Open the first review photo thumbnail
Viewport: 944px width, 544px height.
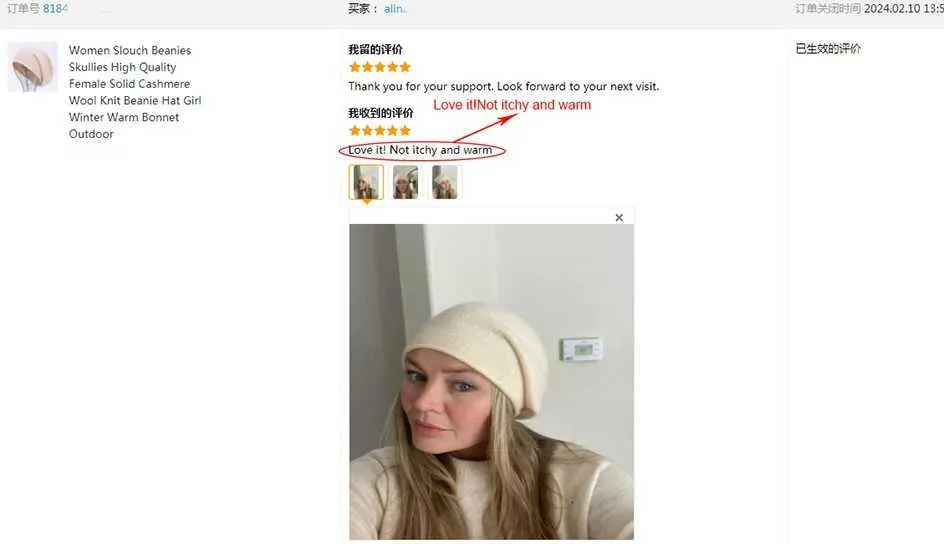(x=366, y=182)
